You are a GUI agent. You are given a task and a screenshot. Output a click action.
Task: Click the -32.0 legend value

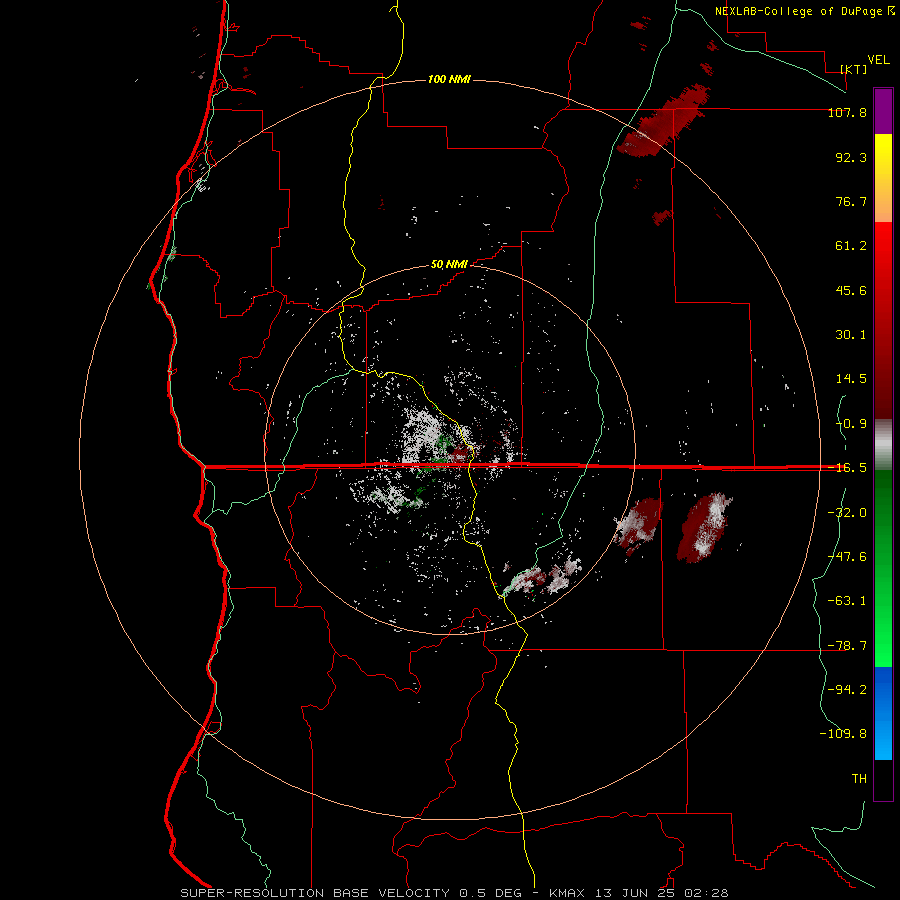(x=847, y=512)
